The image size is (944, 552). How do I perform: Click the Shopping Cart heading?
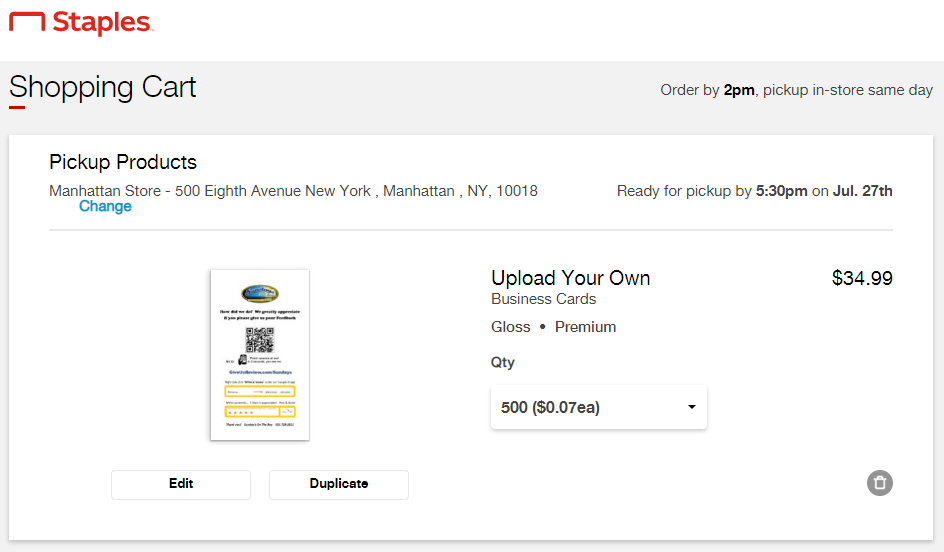click(103, 87)
